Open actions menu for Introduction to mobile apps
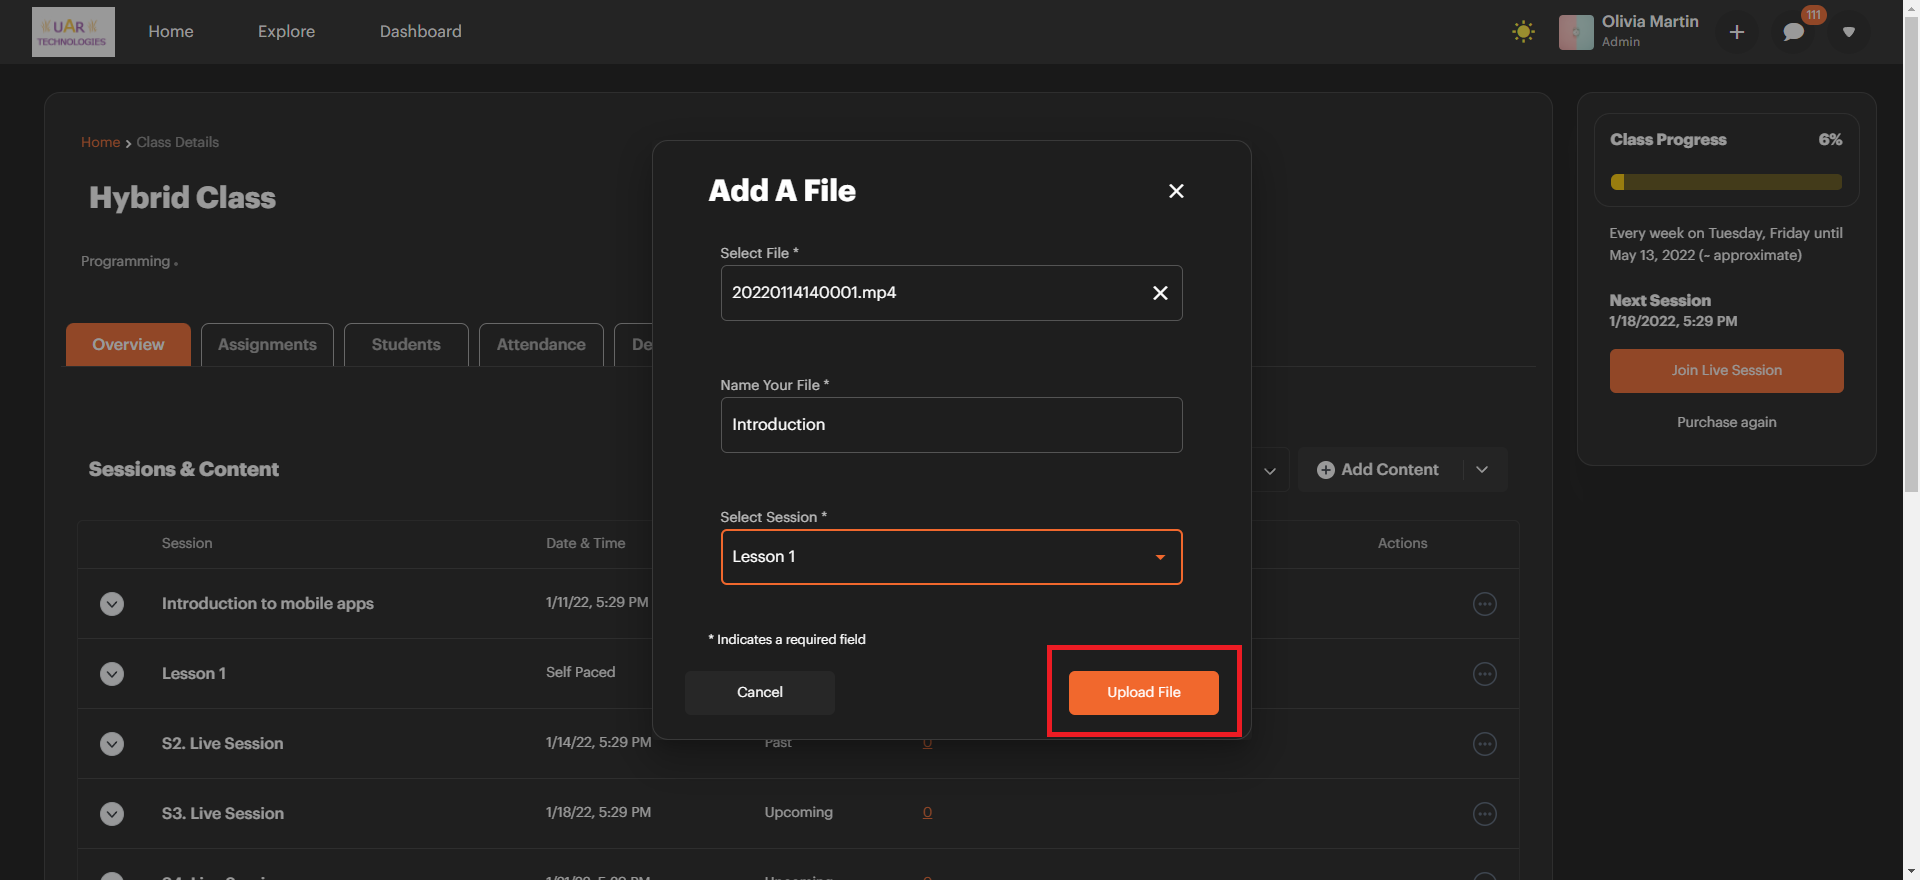 click(x=1485, y=604)
